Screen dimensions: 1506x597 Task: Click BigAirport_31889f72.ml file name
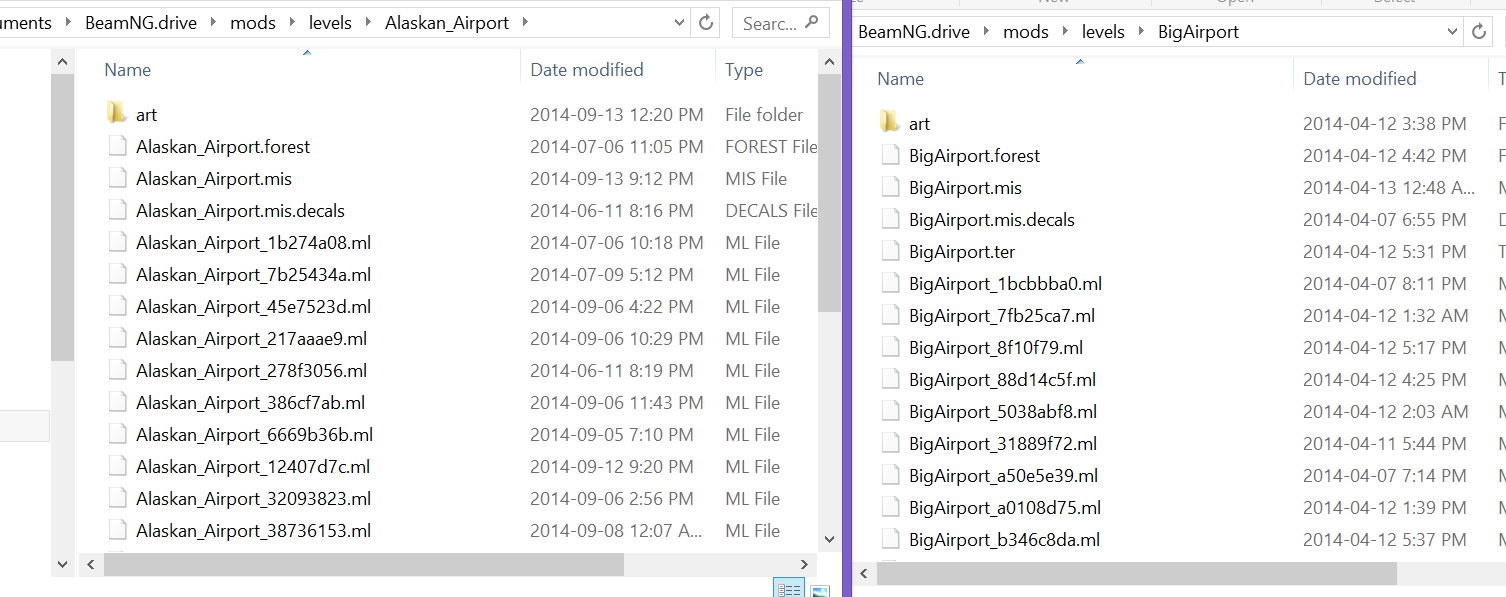pyautogui.click(x=1003, y=444)
